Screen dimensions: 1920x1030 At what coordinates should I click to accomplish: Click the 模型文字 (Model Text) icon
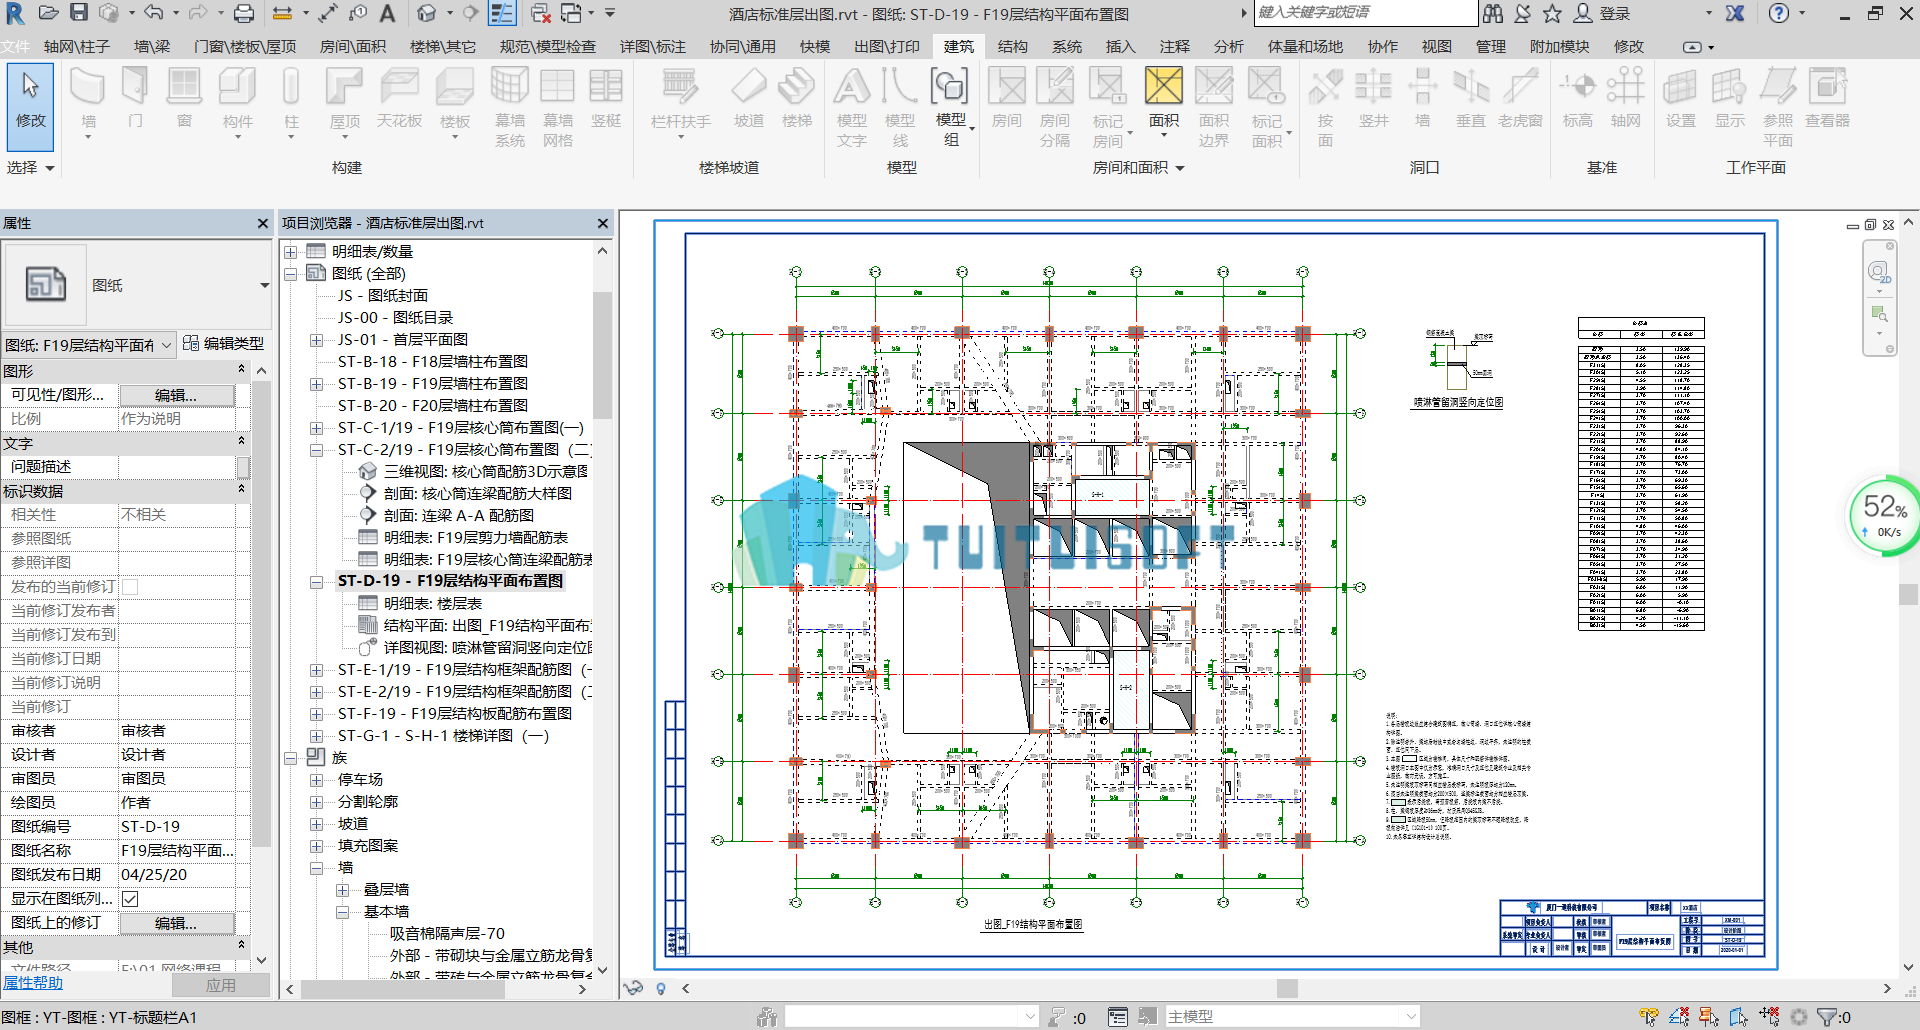[x=852, y=88]
